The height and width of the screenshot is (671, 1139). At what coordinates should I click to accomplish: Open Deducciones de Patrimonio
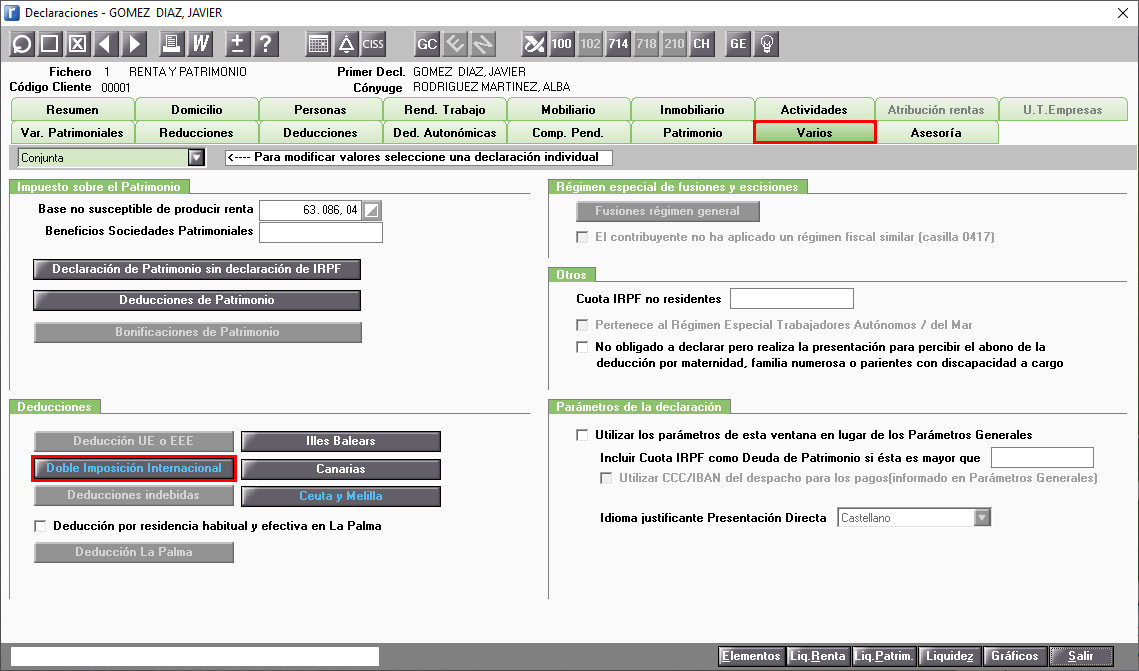tap(197, 301)
